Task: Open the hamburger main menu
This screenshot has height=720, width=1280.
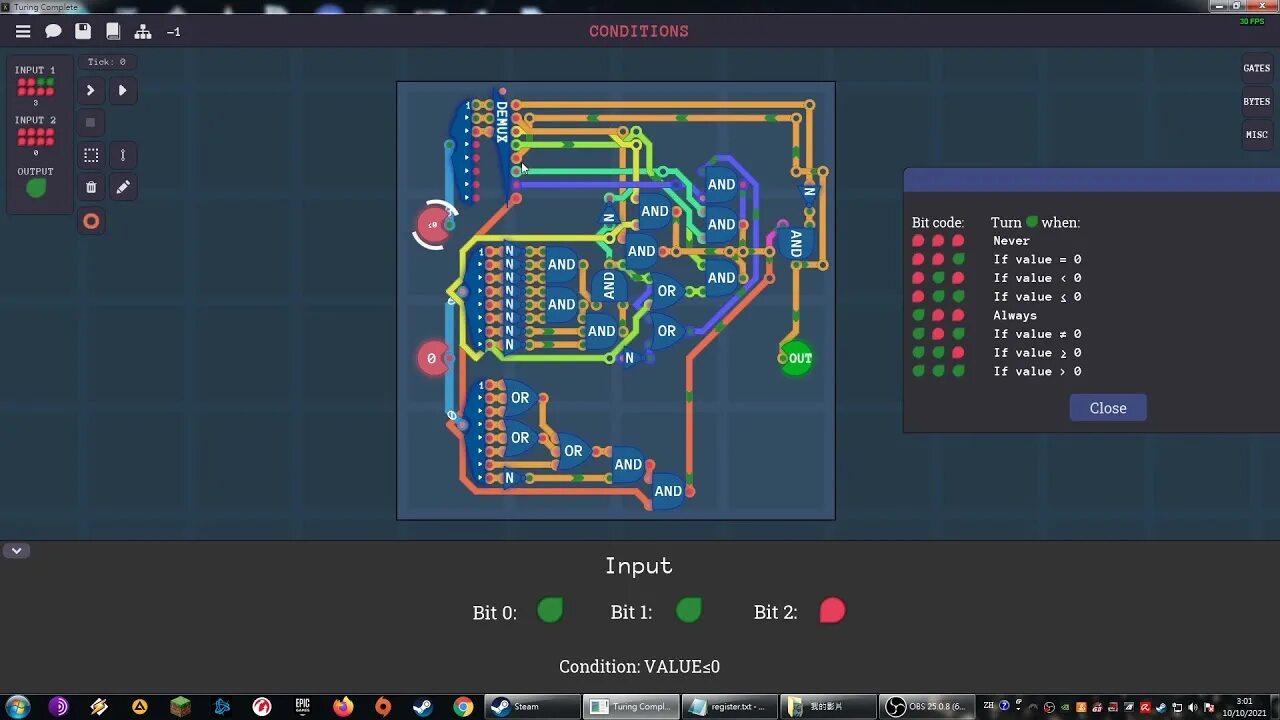Action: click(23, 31)
